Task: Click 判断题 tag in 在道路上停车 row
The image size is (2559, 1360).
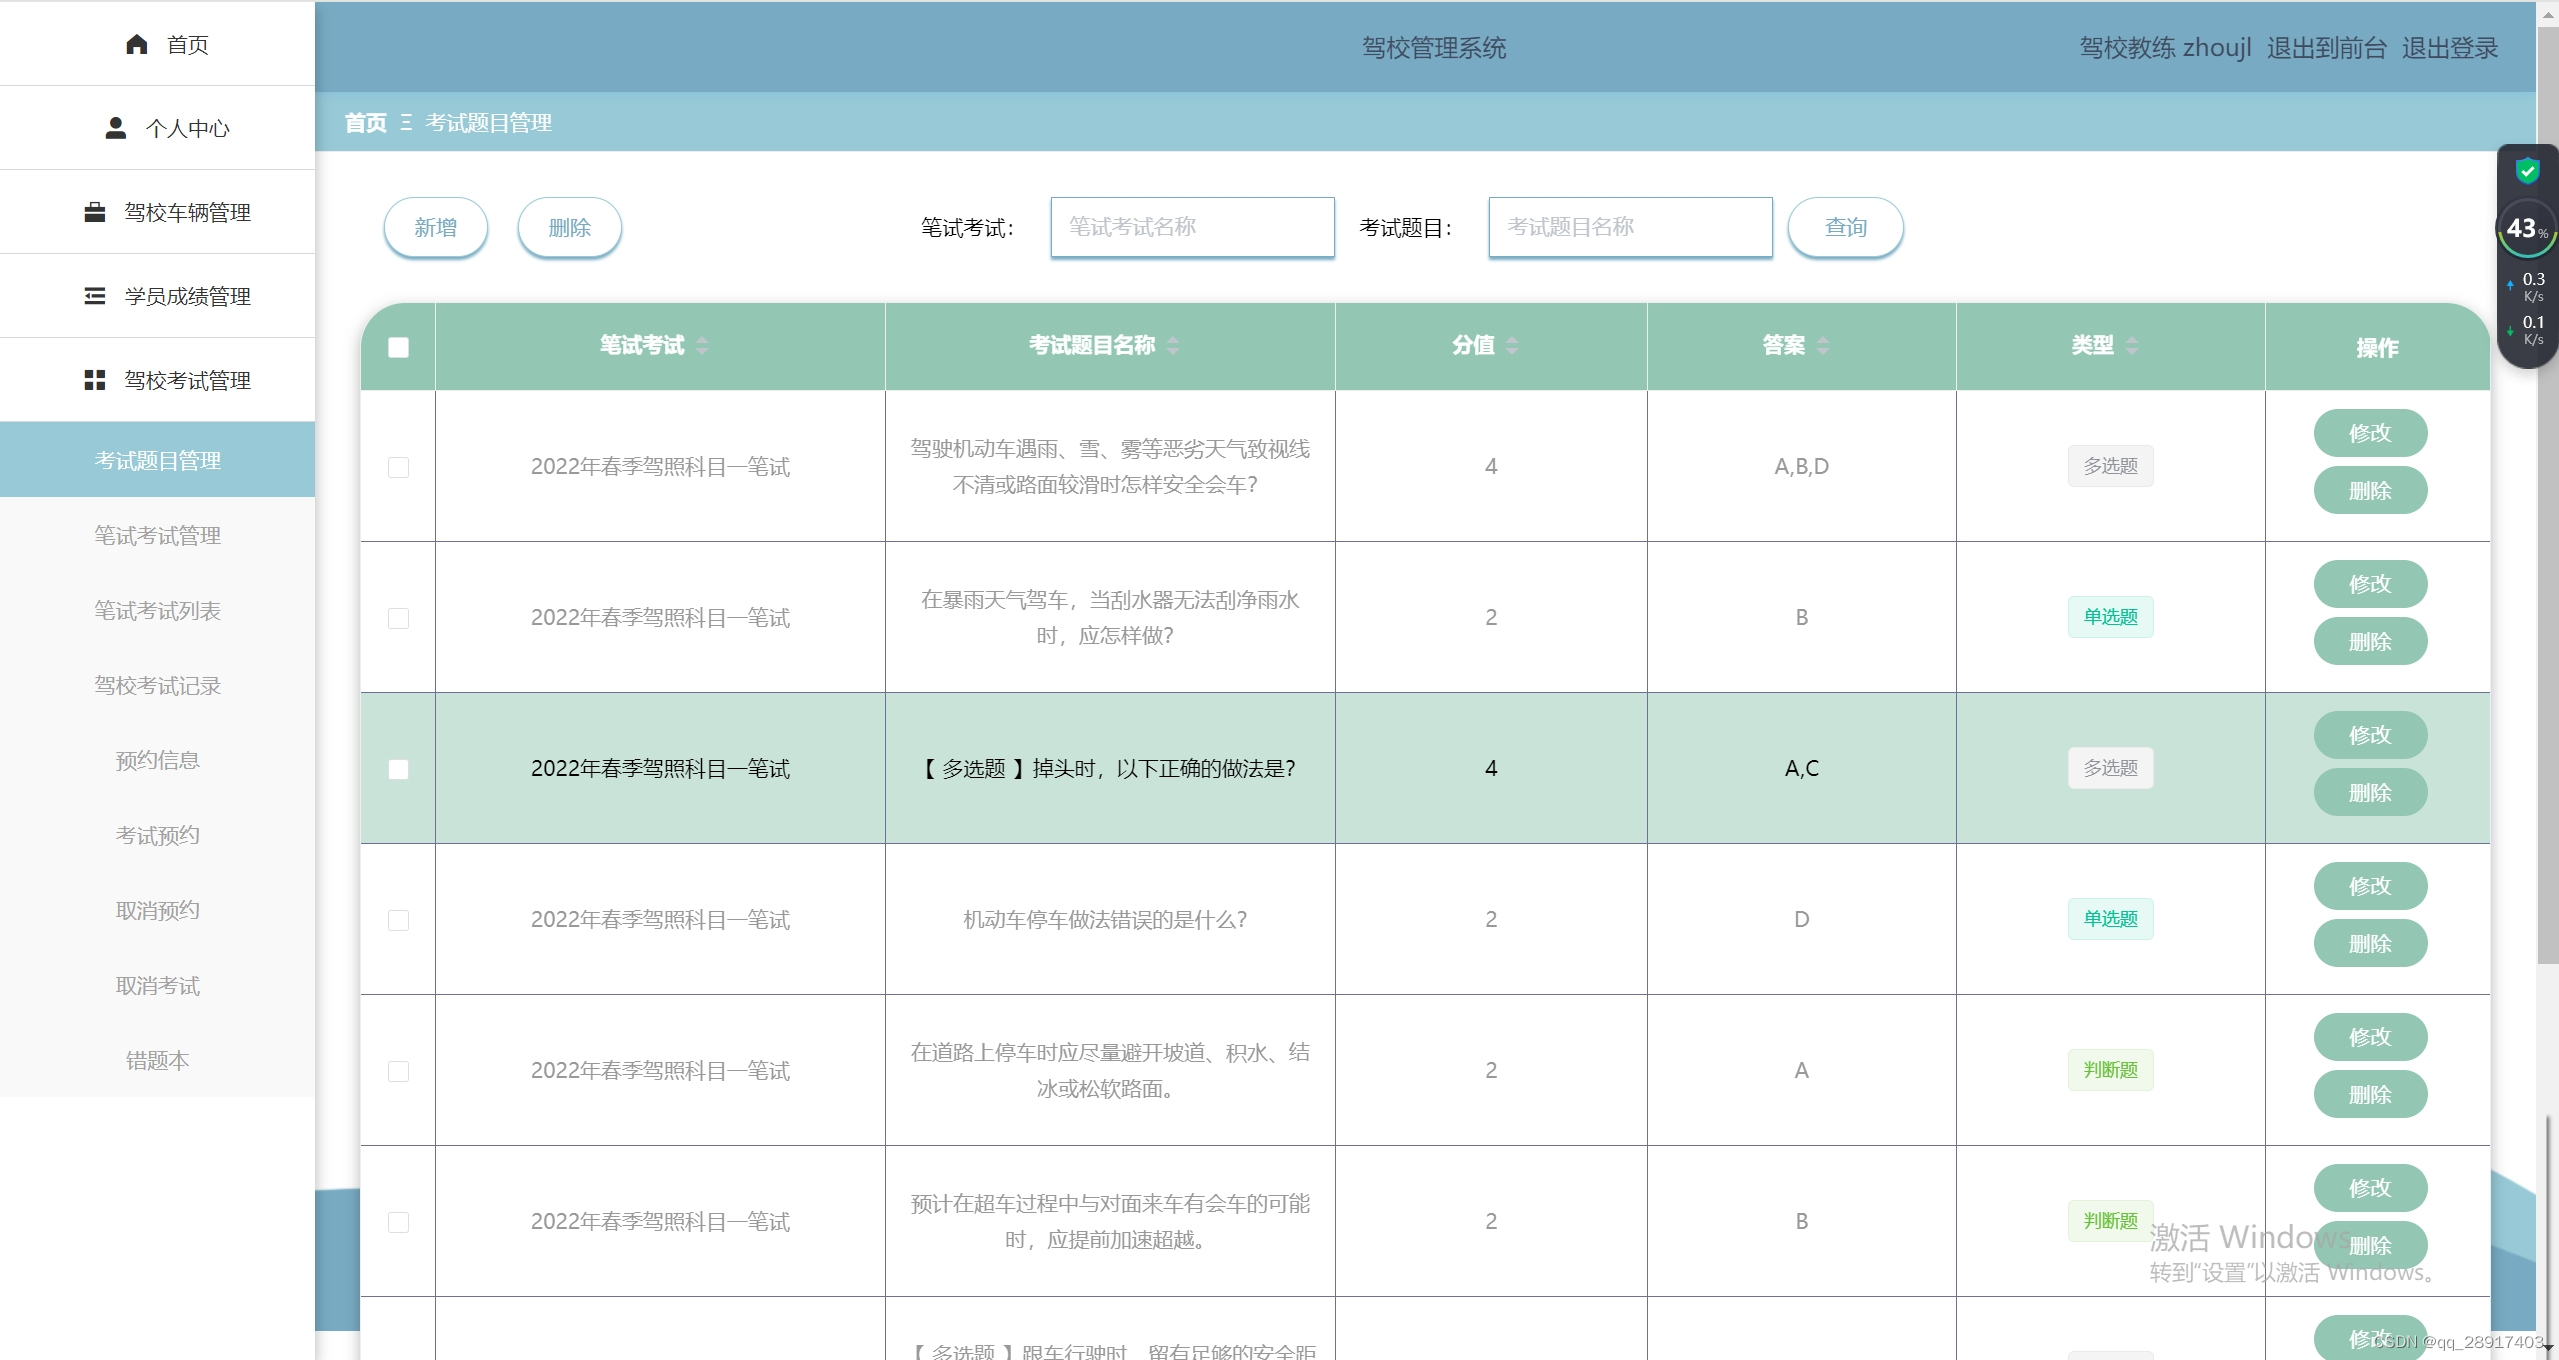Action: pos(2110,1070)
